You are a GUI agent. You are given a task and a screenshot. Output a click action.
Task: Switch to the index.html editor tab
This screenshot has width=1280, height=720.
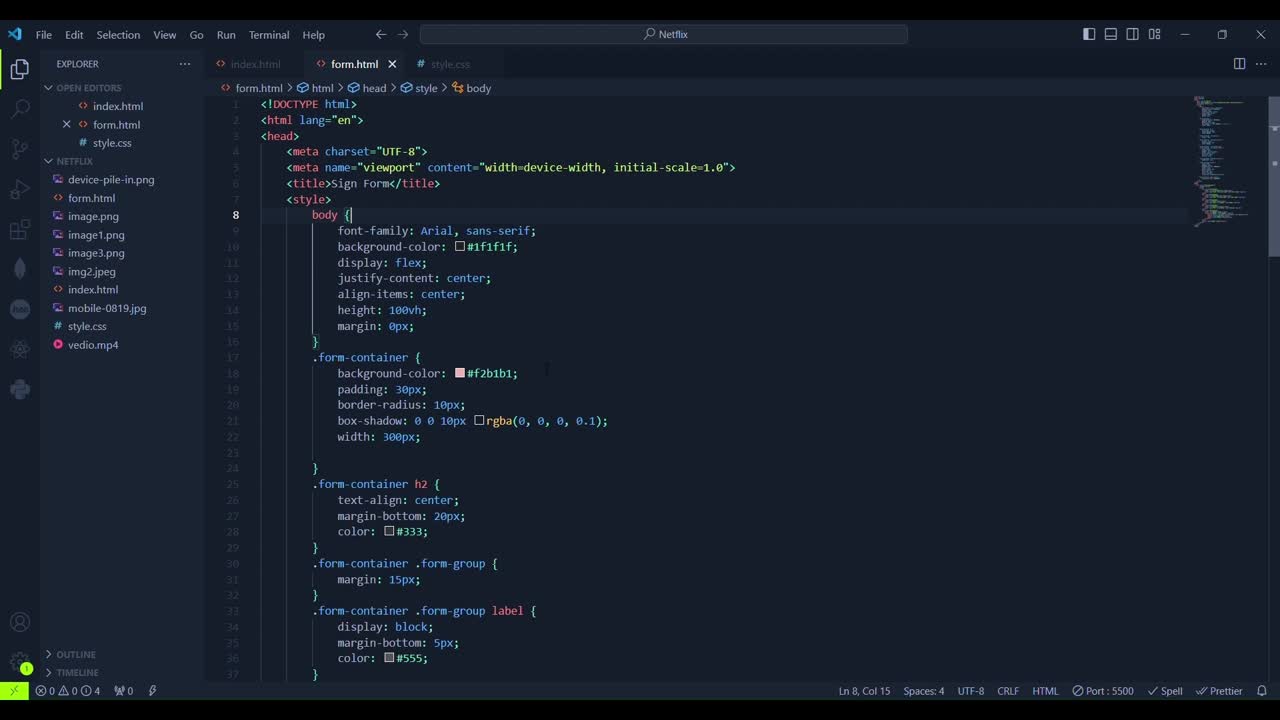click(255, 64)
